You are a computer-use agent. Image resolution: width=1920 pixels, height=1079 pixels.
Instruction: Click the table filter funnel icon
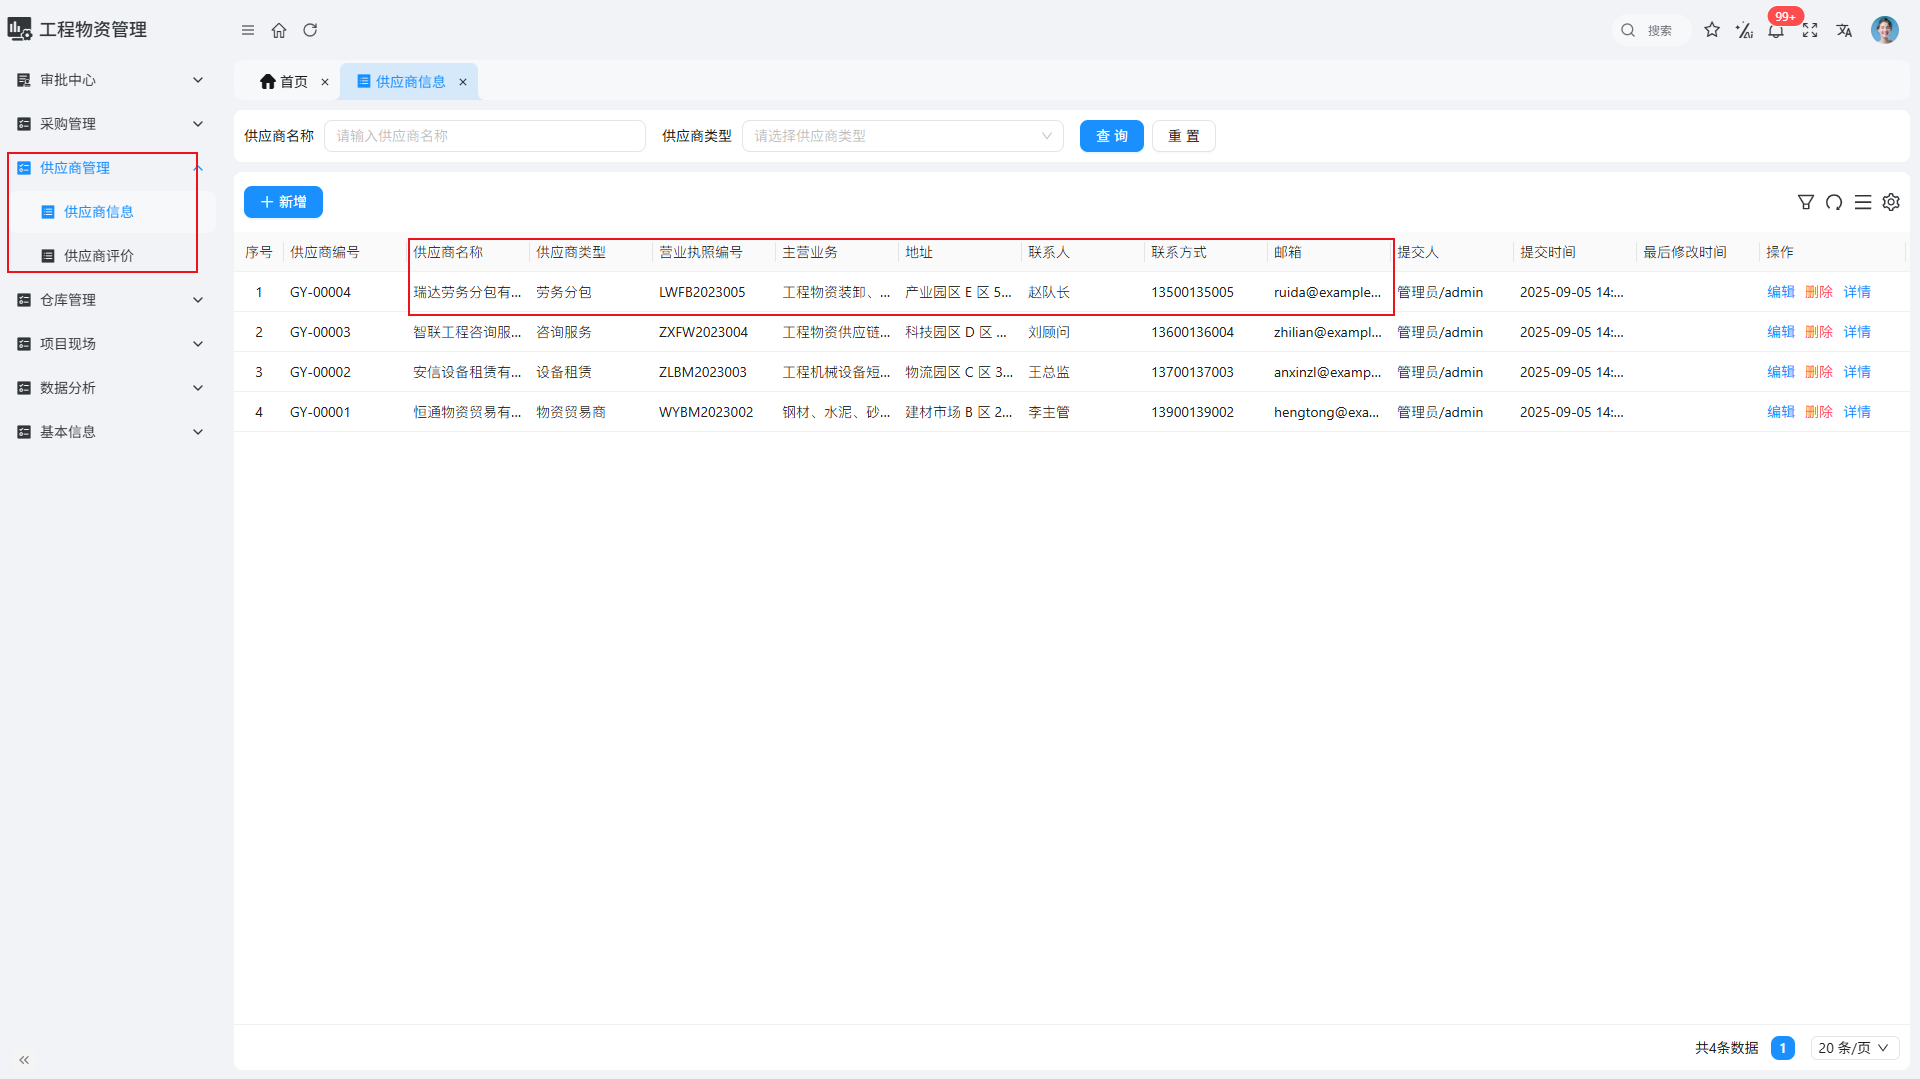tap(1806, 202)
